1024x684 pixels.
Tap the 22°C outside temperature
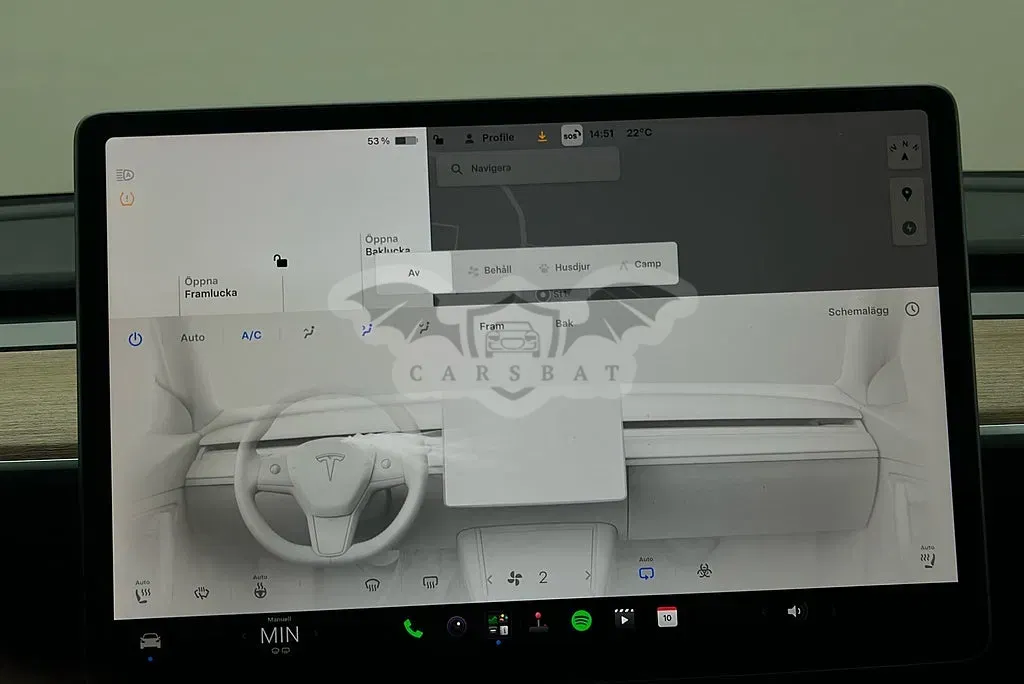(x=639, y=133)
